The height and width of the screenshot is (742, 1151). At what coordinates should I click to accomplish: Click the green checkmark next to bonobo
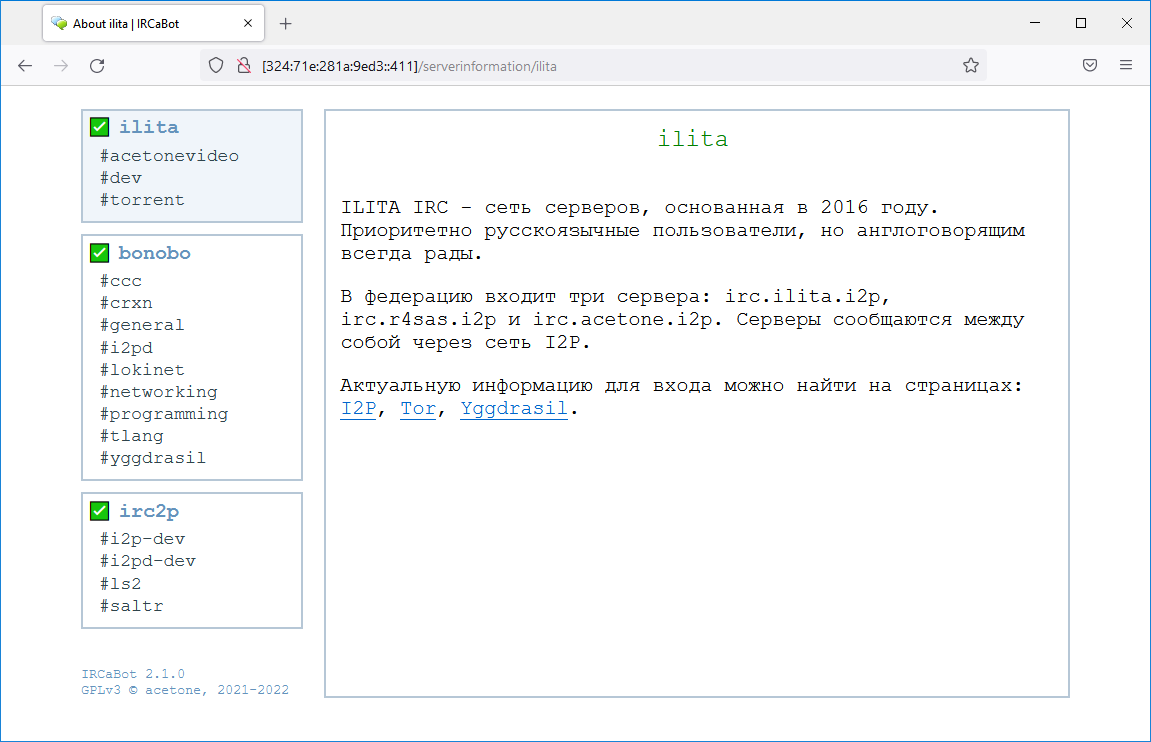click(x=100, y=253)
